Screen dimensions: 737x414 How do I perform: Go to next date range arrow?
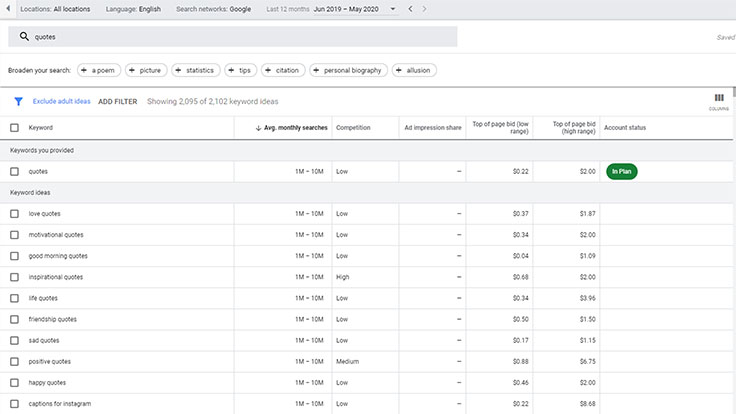click(x=424, y=8)
